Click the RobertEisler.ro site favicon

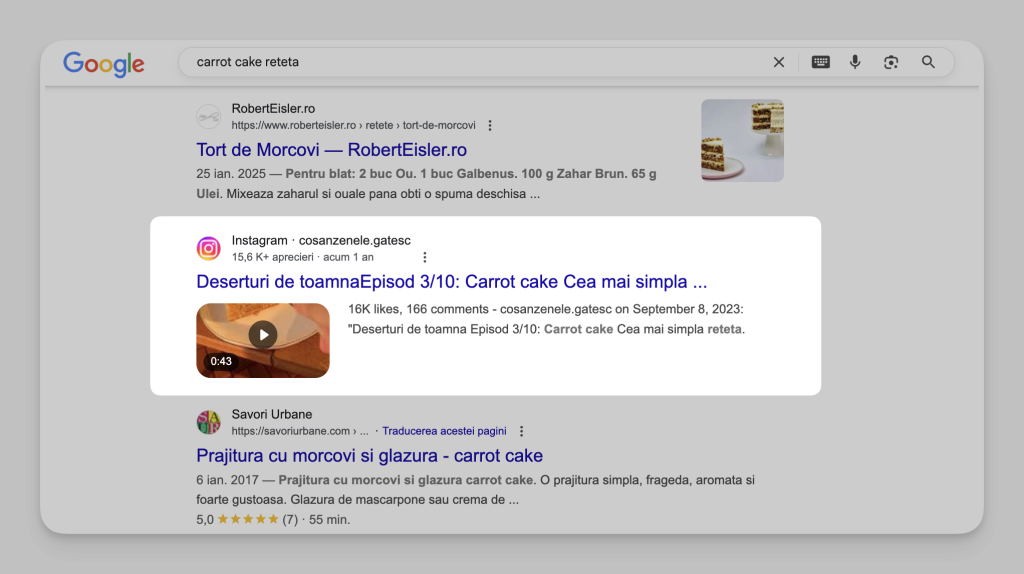point(208,116)
